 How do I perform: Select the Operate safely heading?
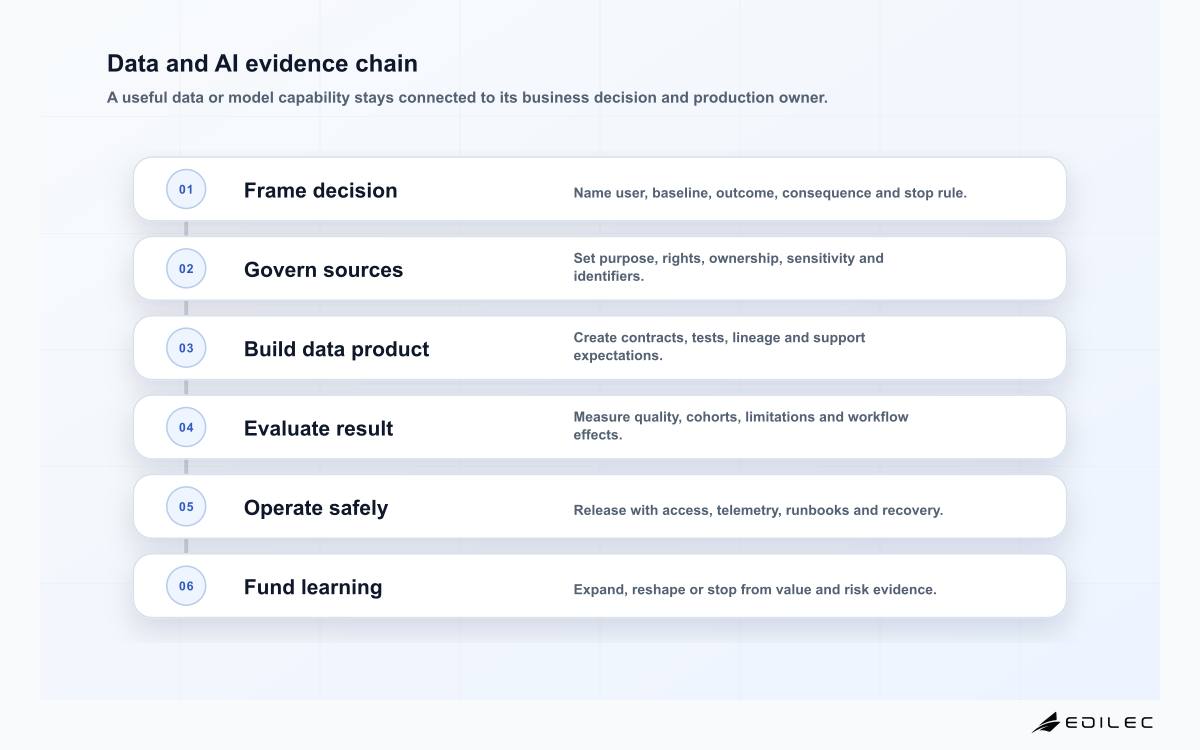[316, 507]
